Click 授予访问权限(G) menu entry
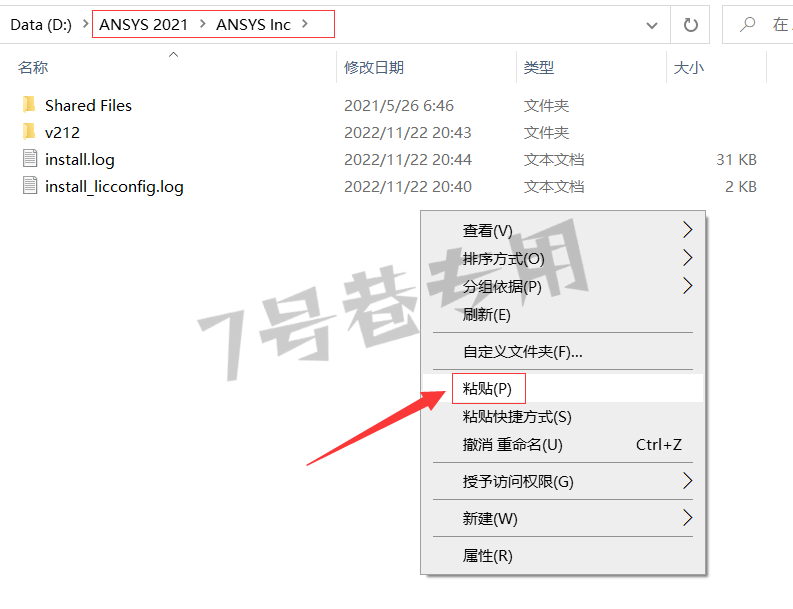This screenshot has height=609, width=793. pyautogui.click(x=563, y=481)
